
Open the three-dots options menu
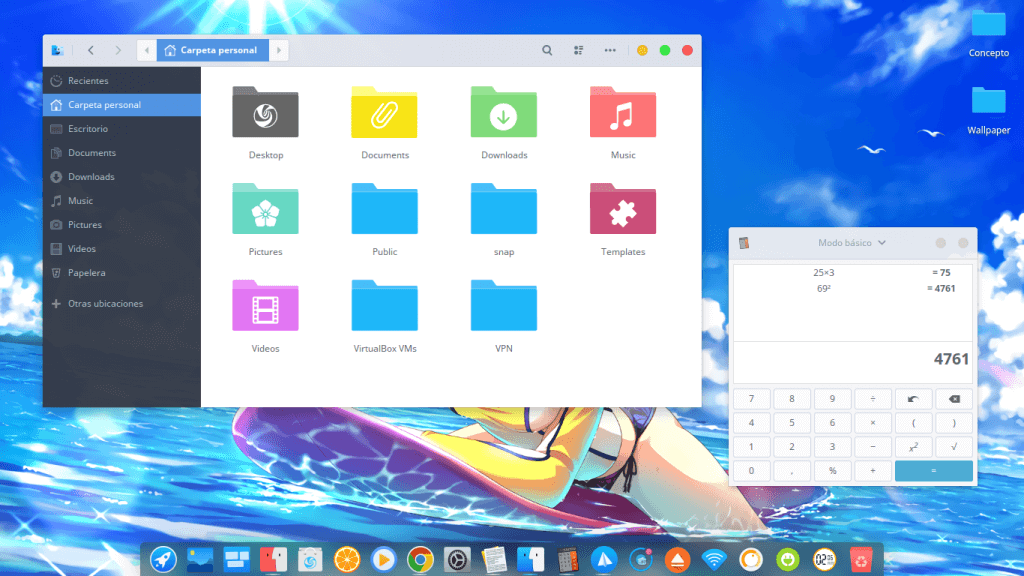tap(610, 50)
